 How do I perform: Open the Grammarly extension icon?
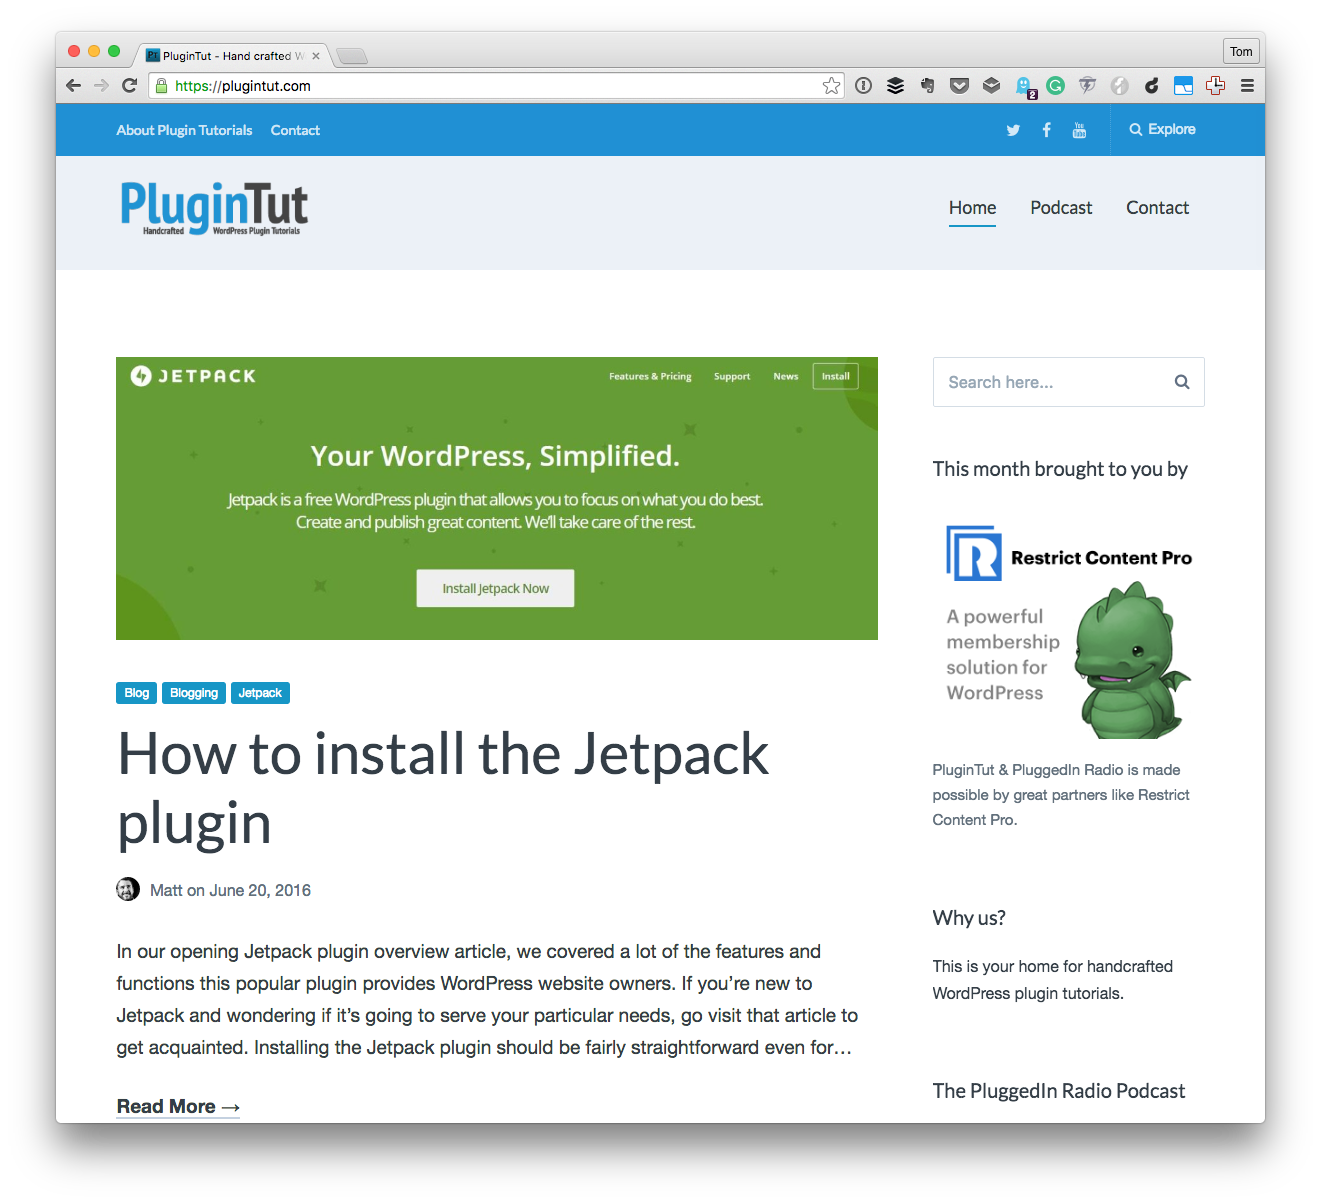tap(1055, 86)
